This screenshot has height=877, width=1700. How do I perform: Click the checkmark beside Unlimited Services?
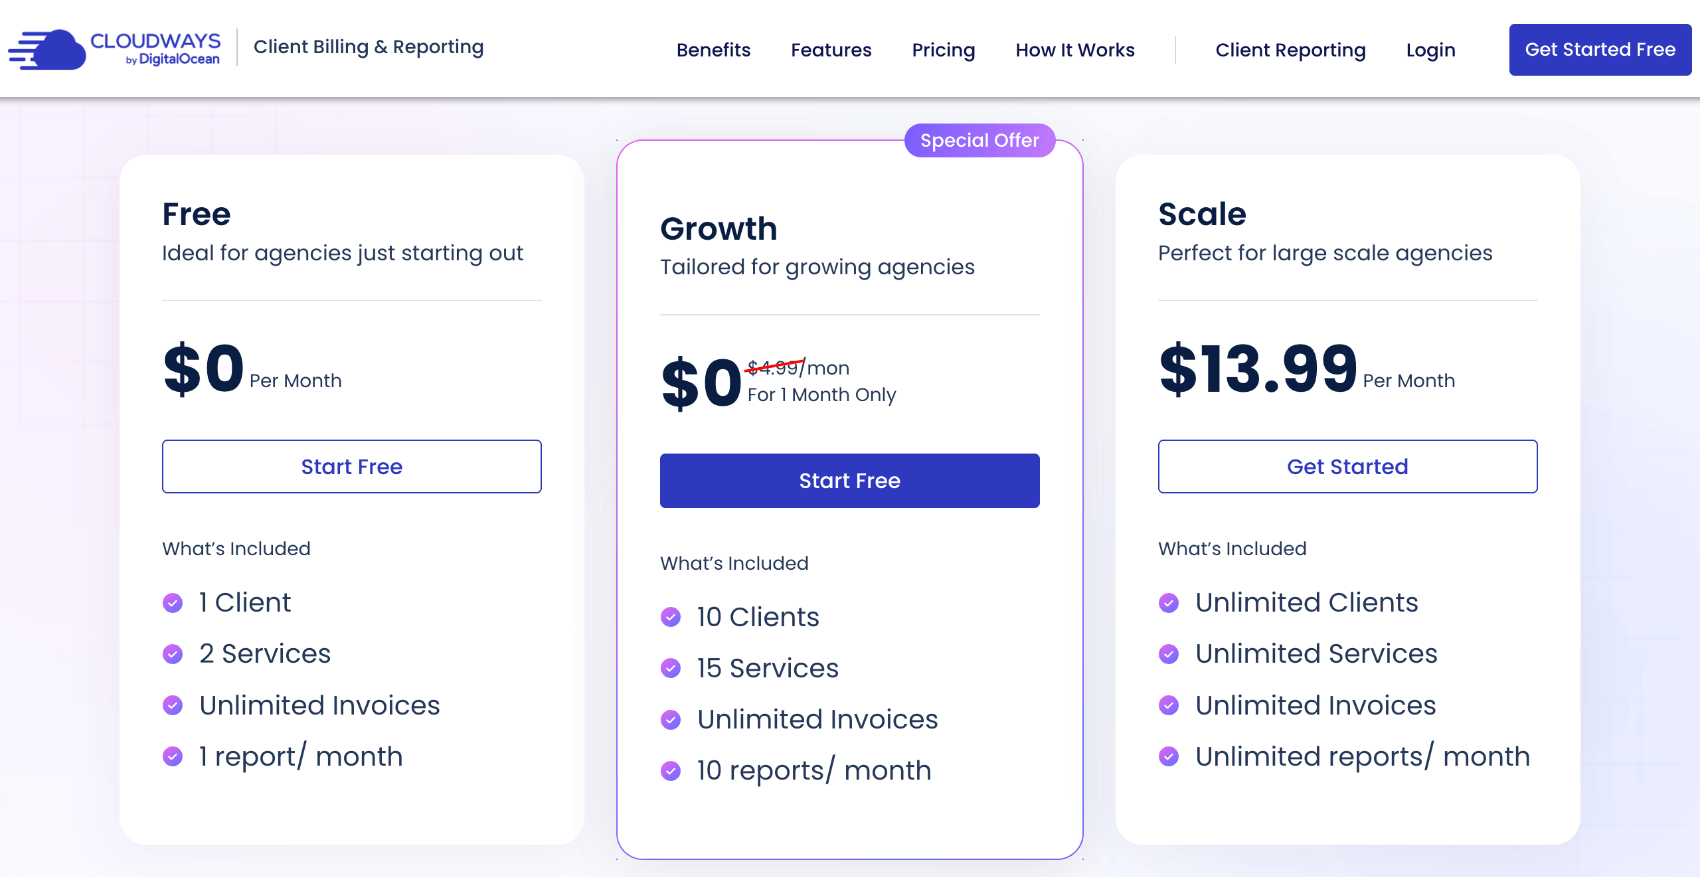tap(1169, 653)
